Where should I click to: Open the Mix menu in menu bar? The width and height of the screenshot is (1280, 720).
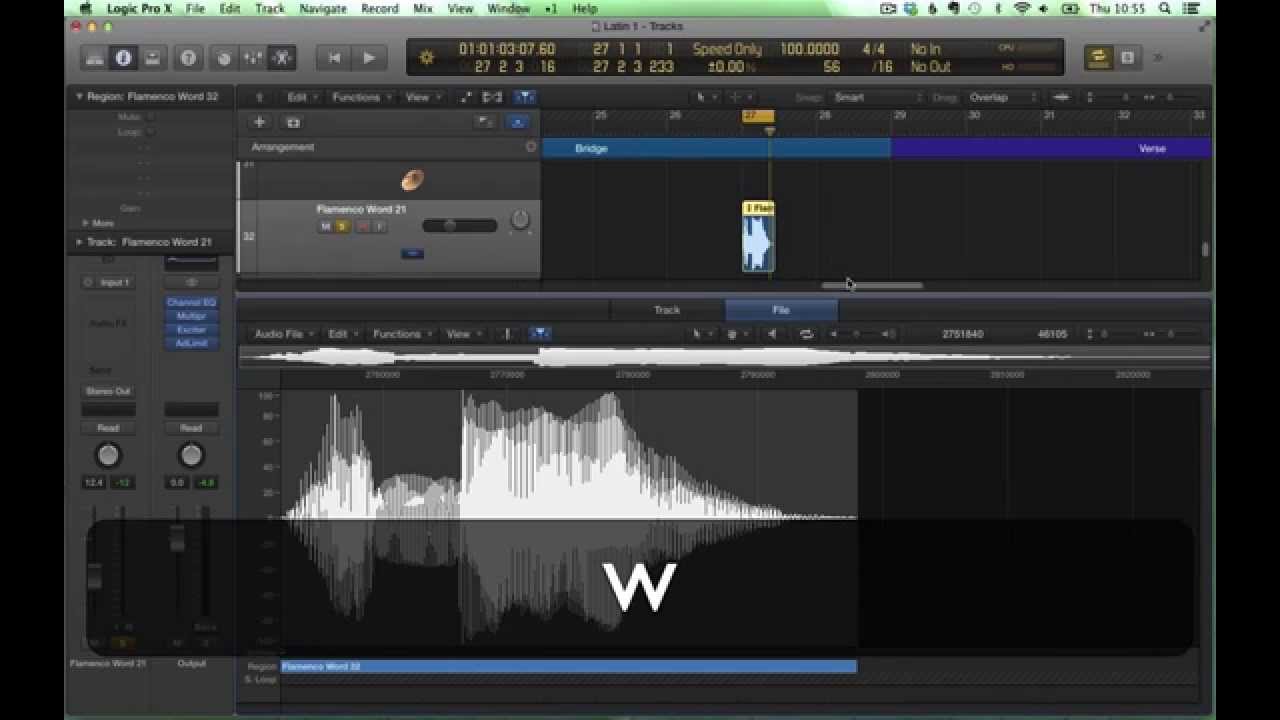click(423, 8)
